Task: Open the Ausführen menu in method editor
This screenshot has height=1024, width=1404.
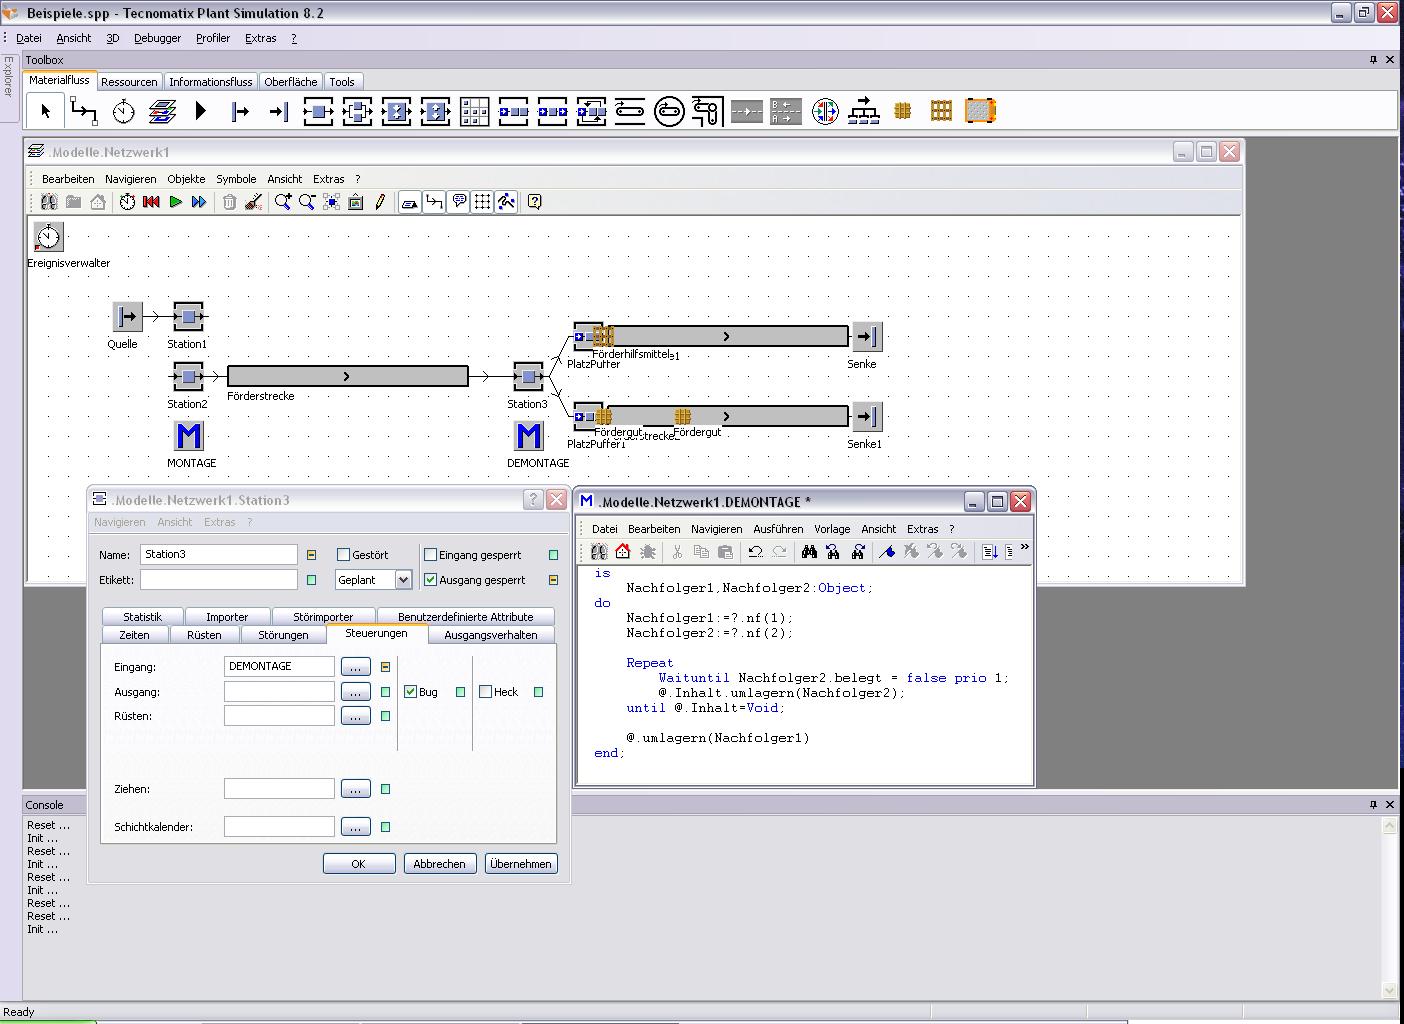Action: 778,529
